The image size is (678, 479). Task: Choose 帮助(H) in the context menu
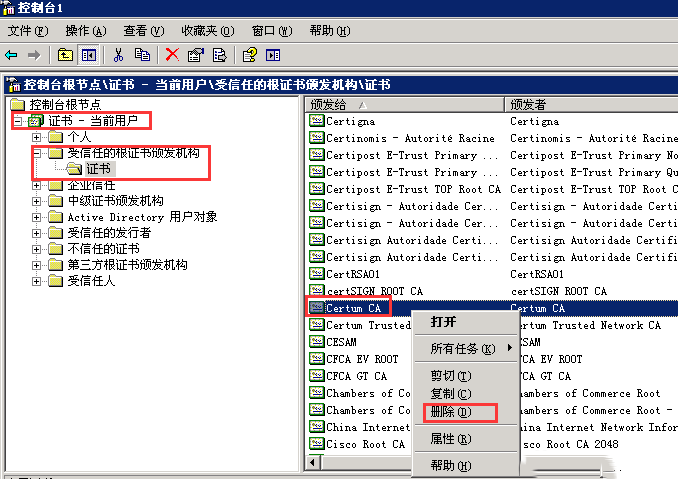[x=466, y=466]
